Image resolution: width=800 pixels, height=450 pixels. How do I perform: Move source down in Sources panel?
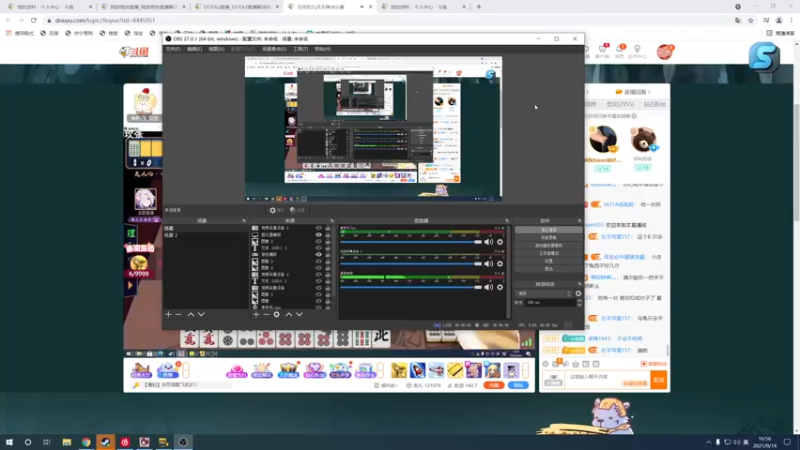[x=299, y=314]
